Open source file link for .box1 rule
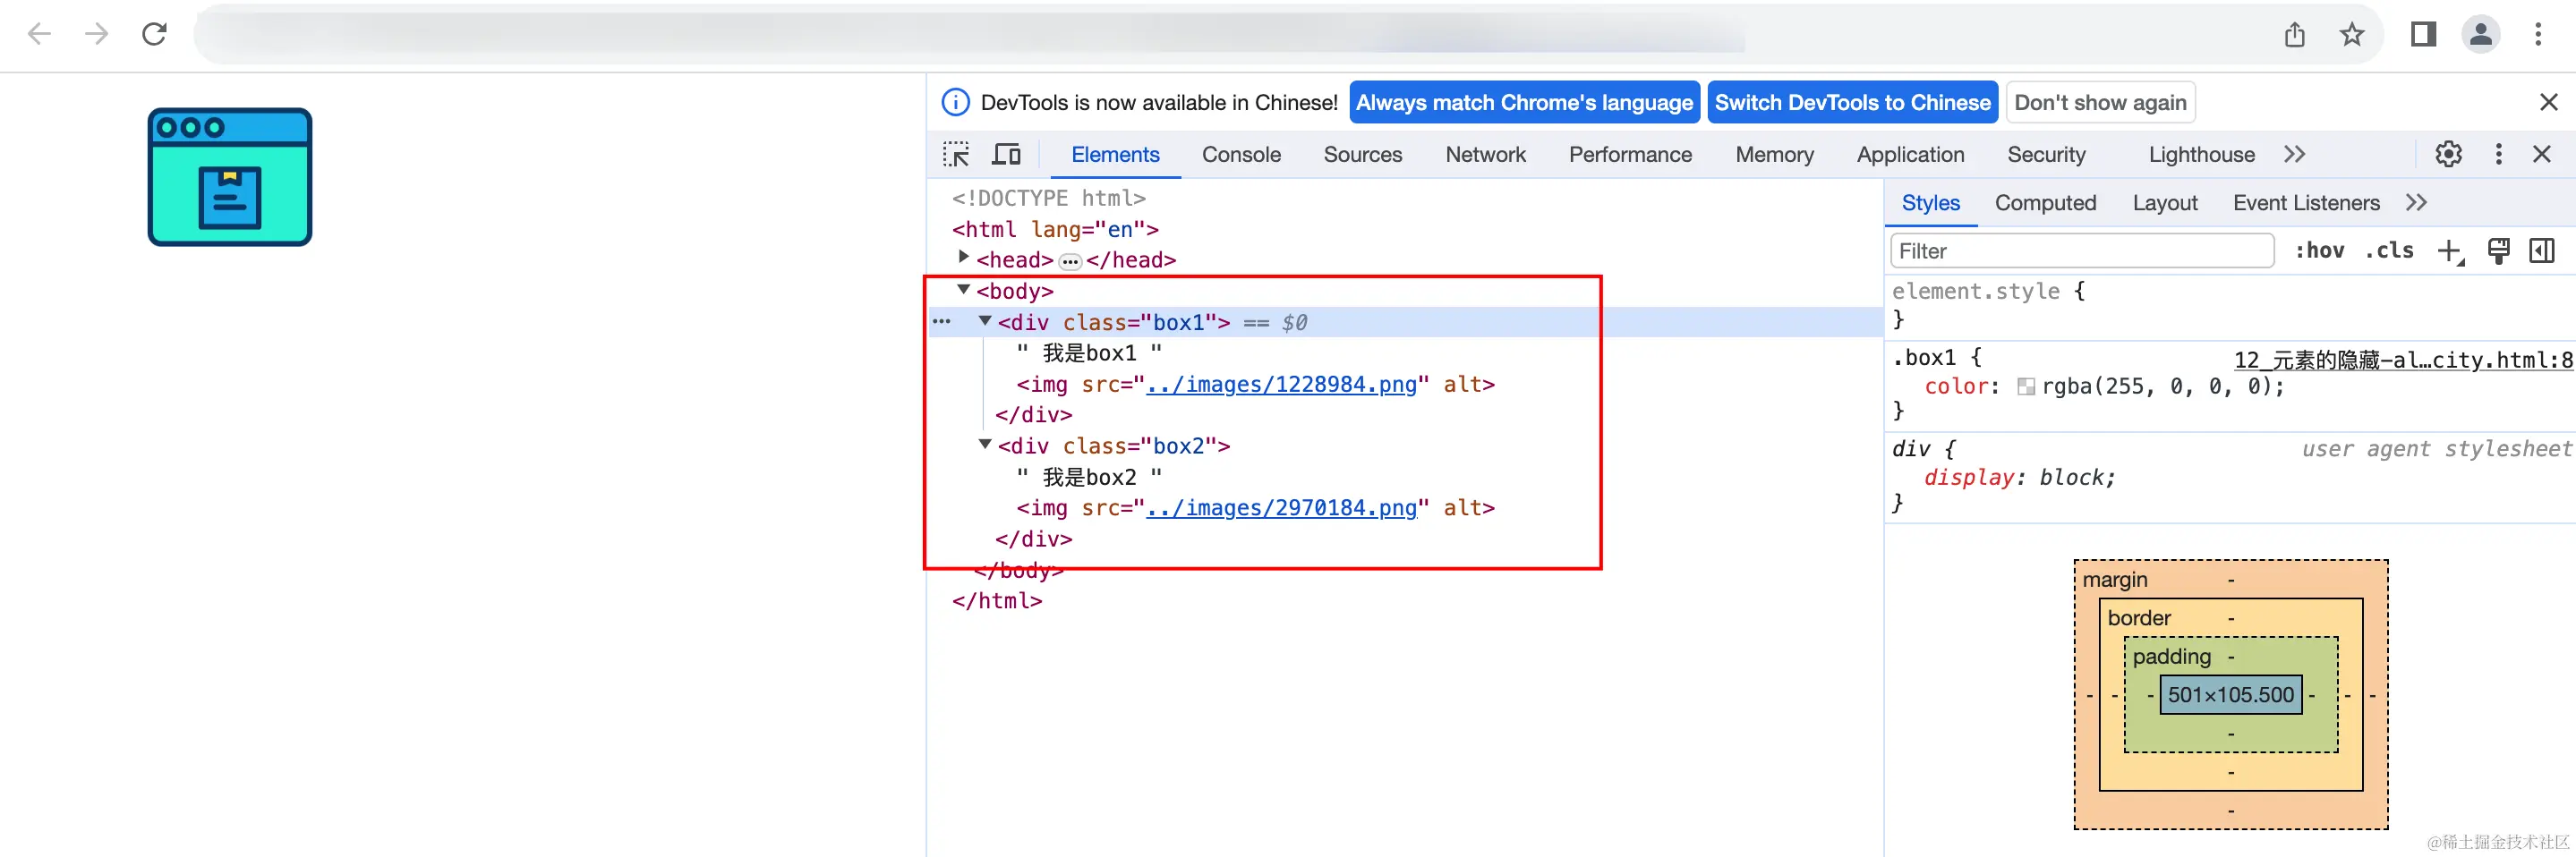 2403,360
